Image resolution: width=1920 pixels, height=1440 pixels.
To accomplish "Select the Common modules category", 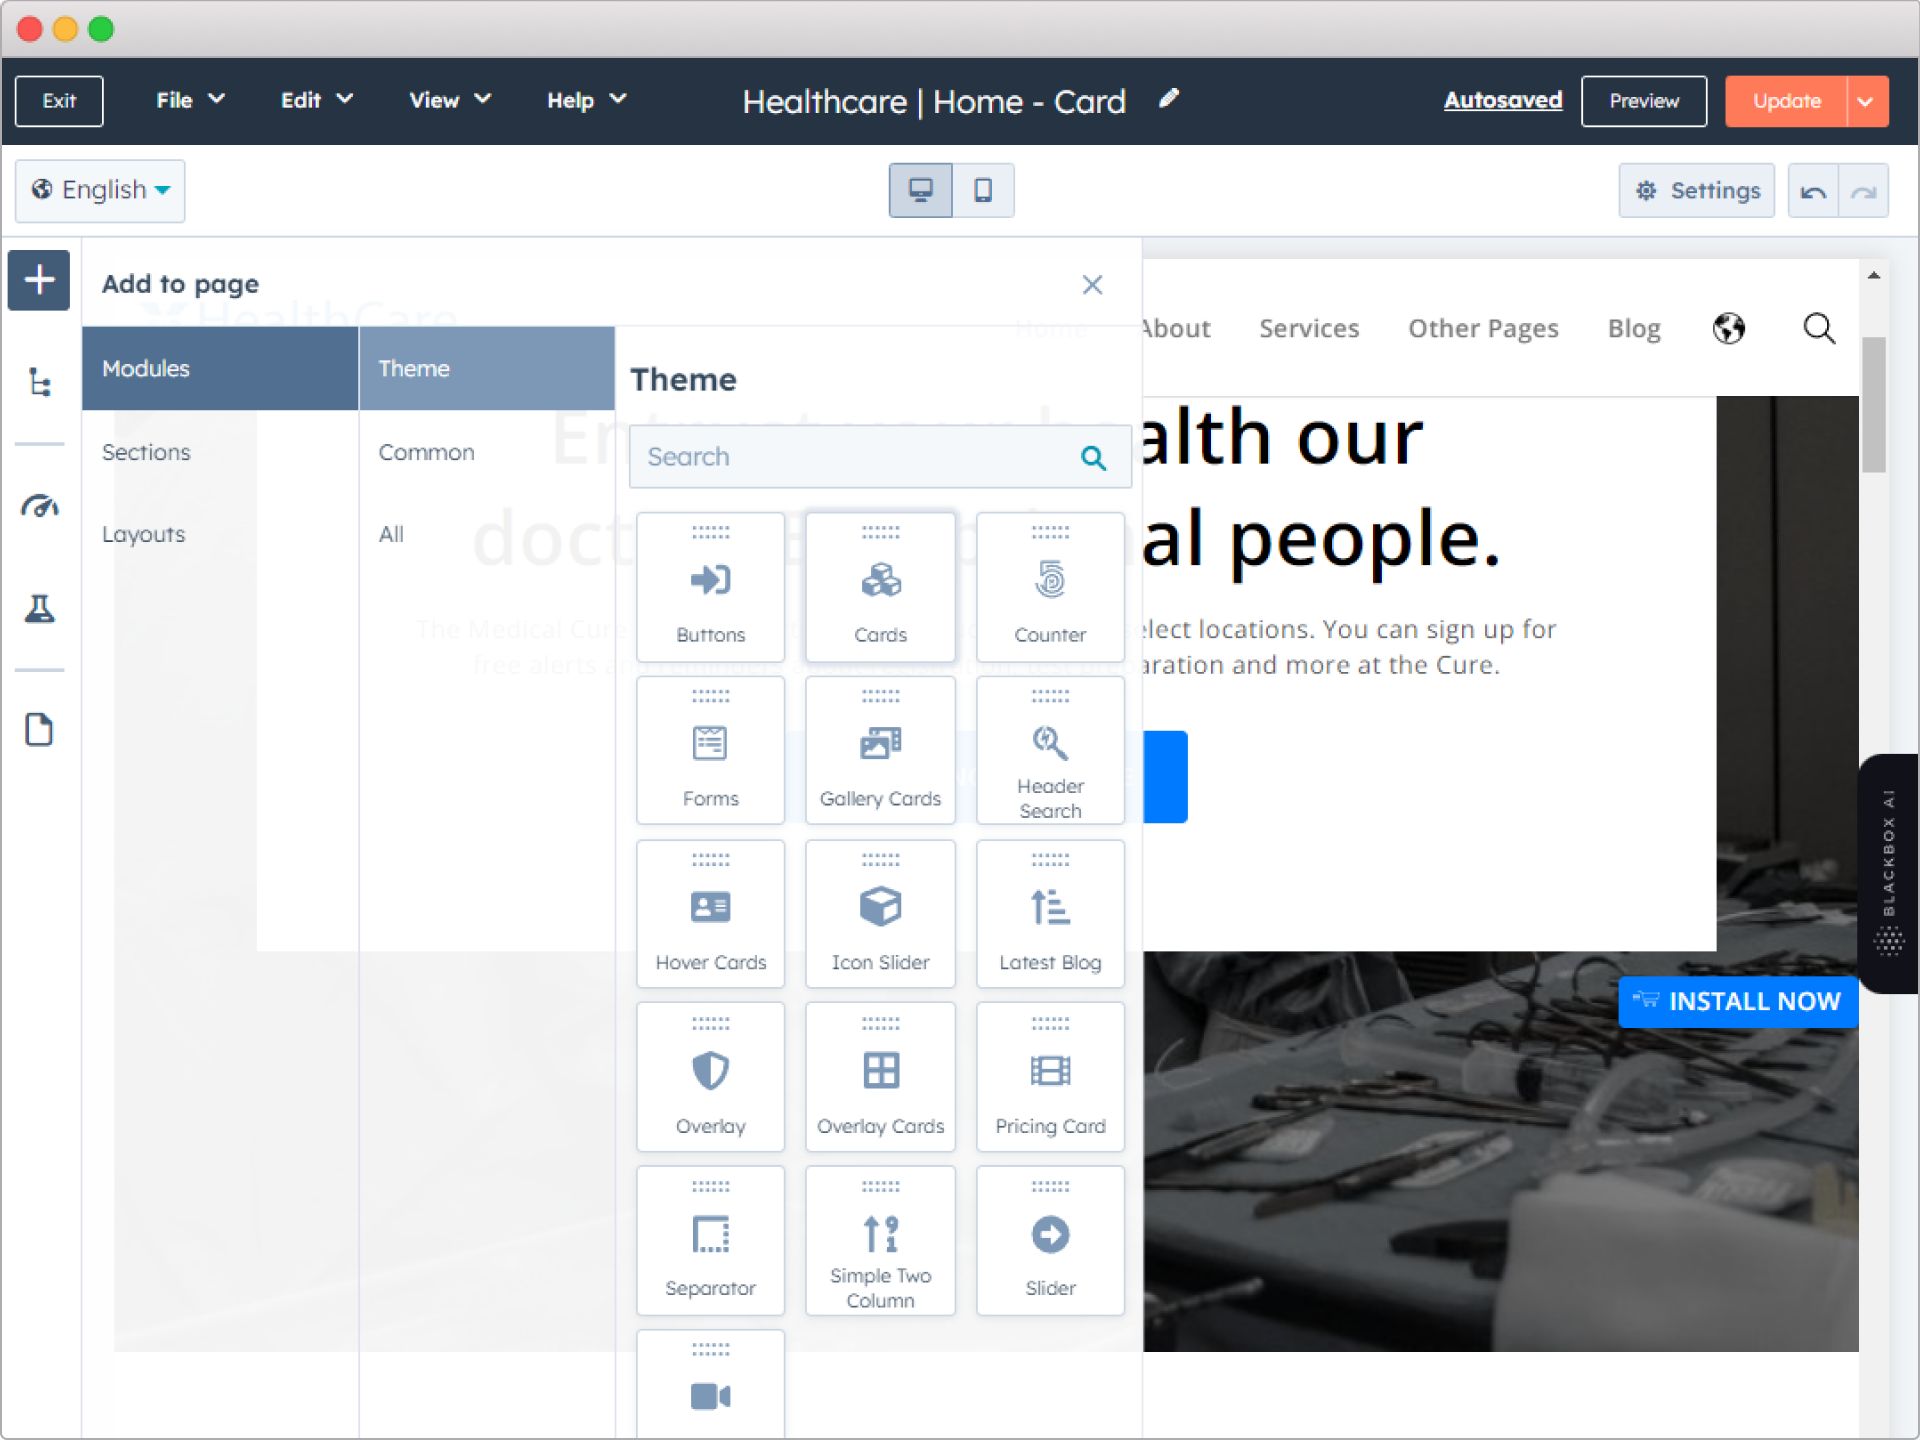I will [x=426, y=452].
